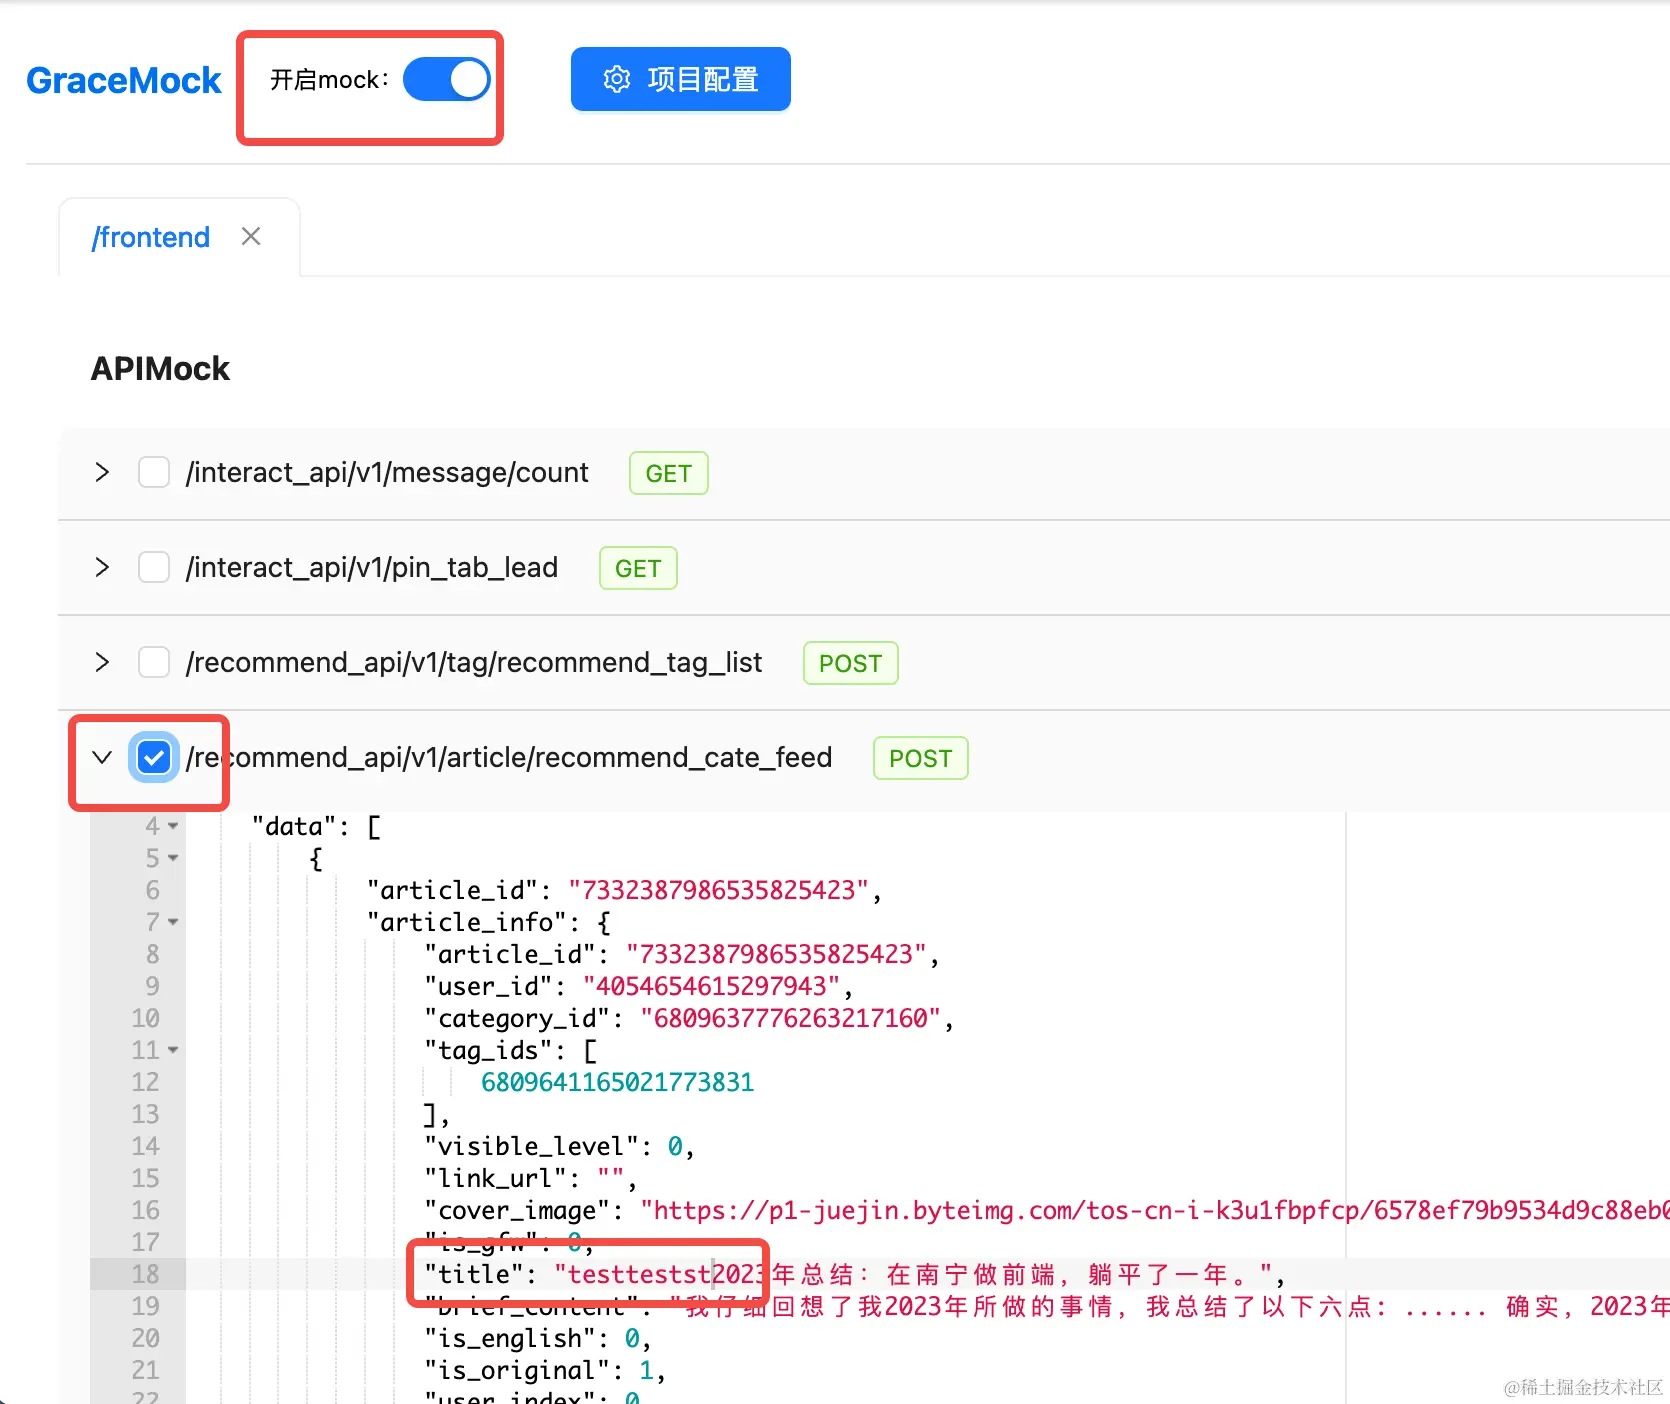
Task: Click the "article_id" value on line 6
Action: click(x=719, y=890)
